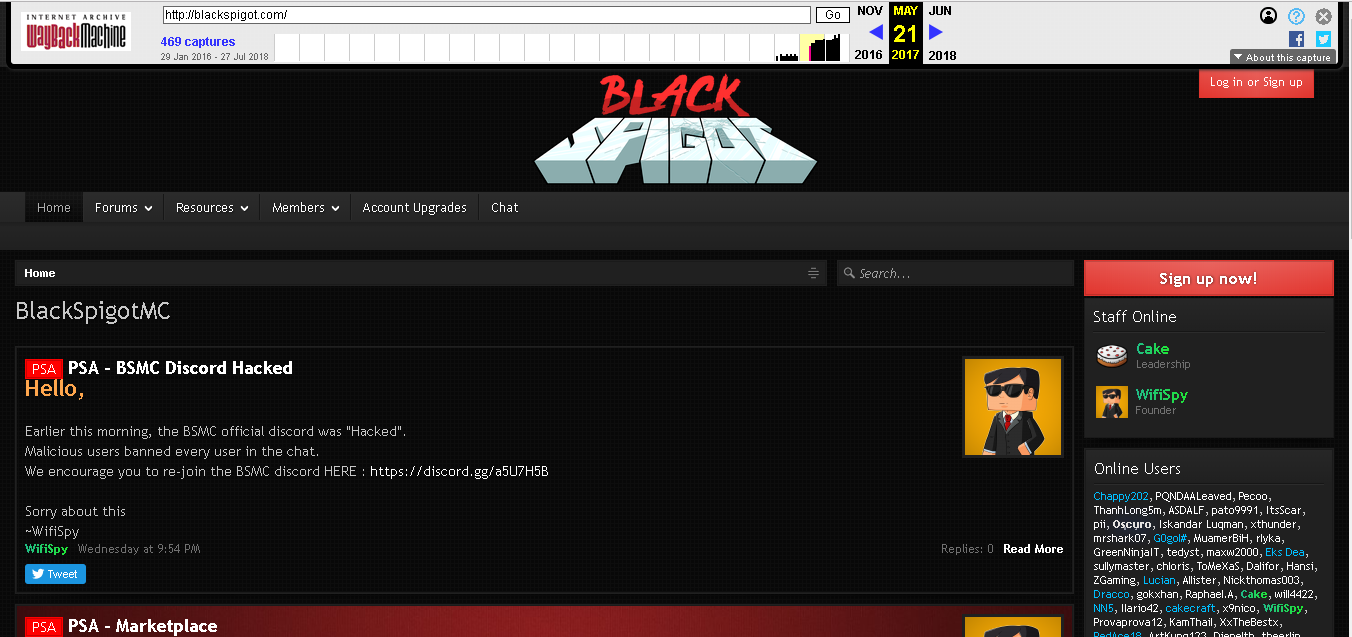Expand the Members dropdown arrow
1352x637 pixels.
coord(335,208)
